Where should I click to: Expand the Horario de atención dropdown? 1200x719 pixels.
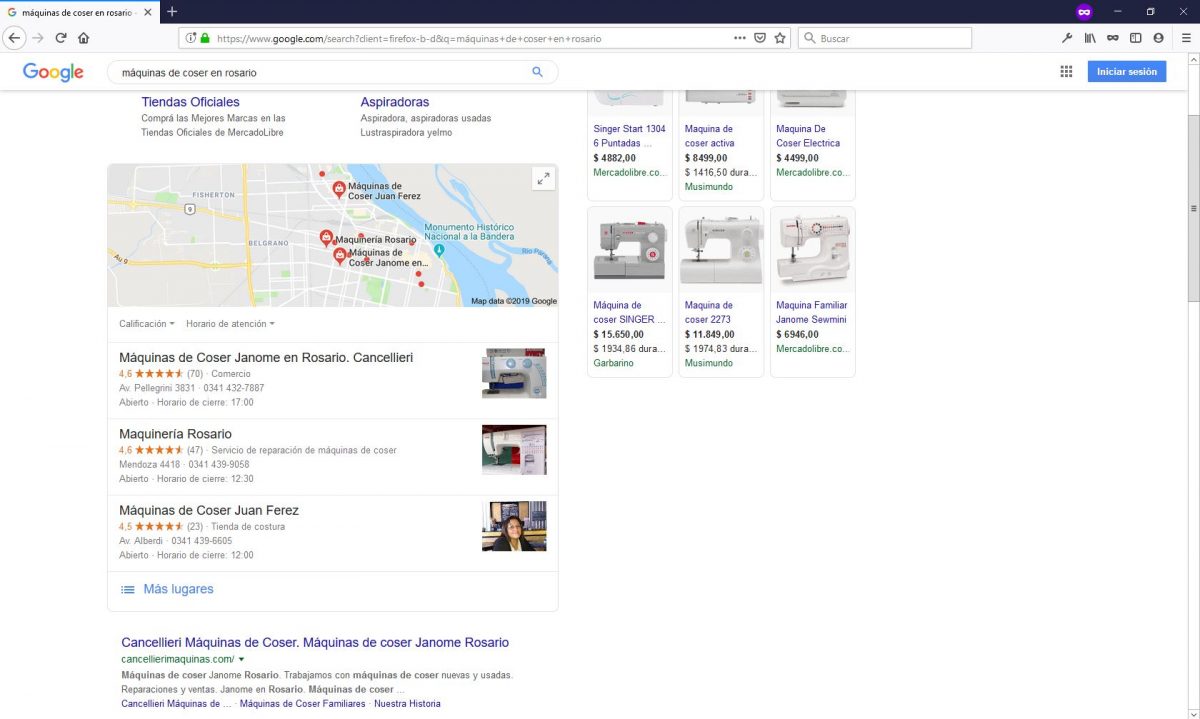(x=230, y=324)
